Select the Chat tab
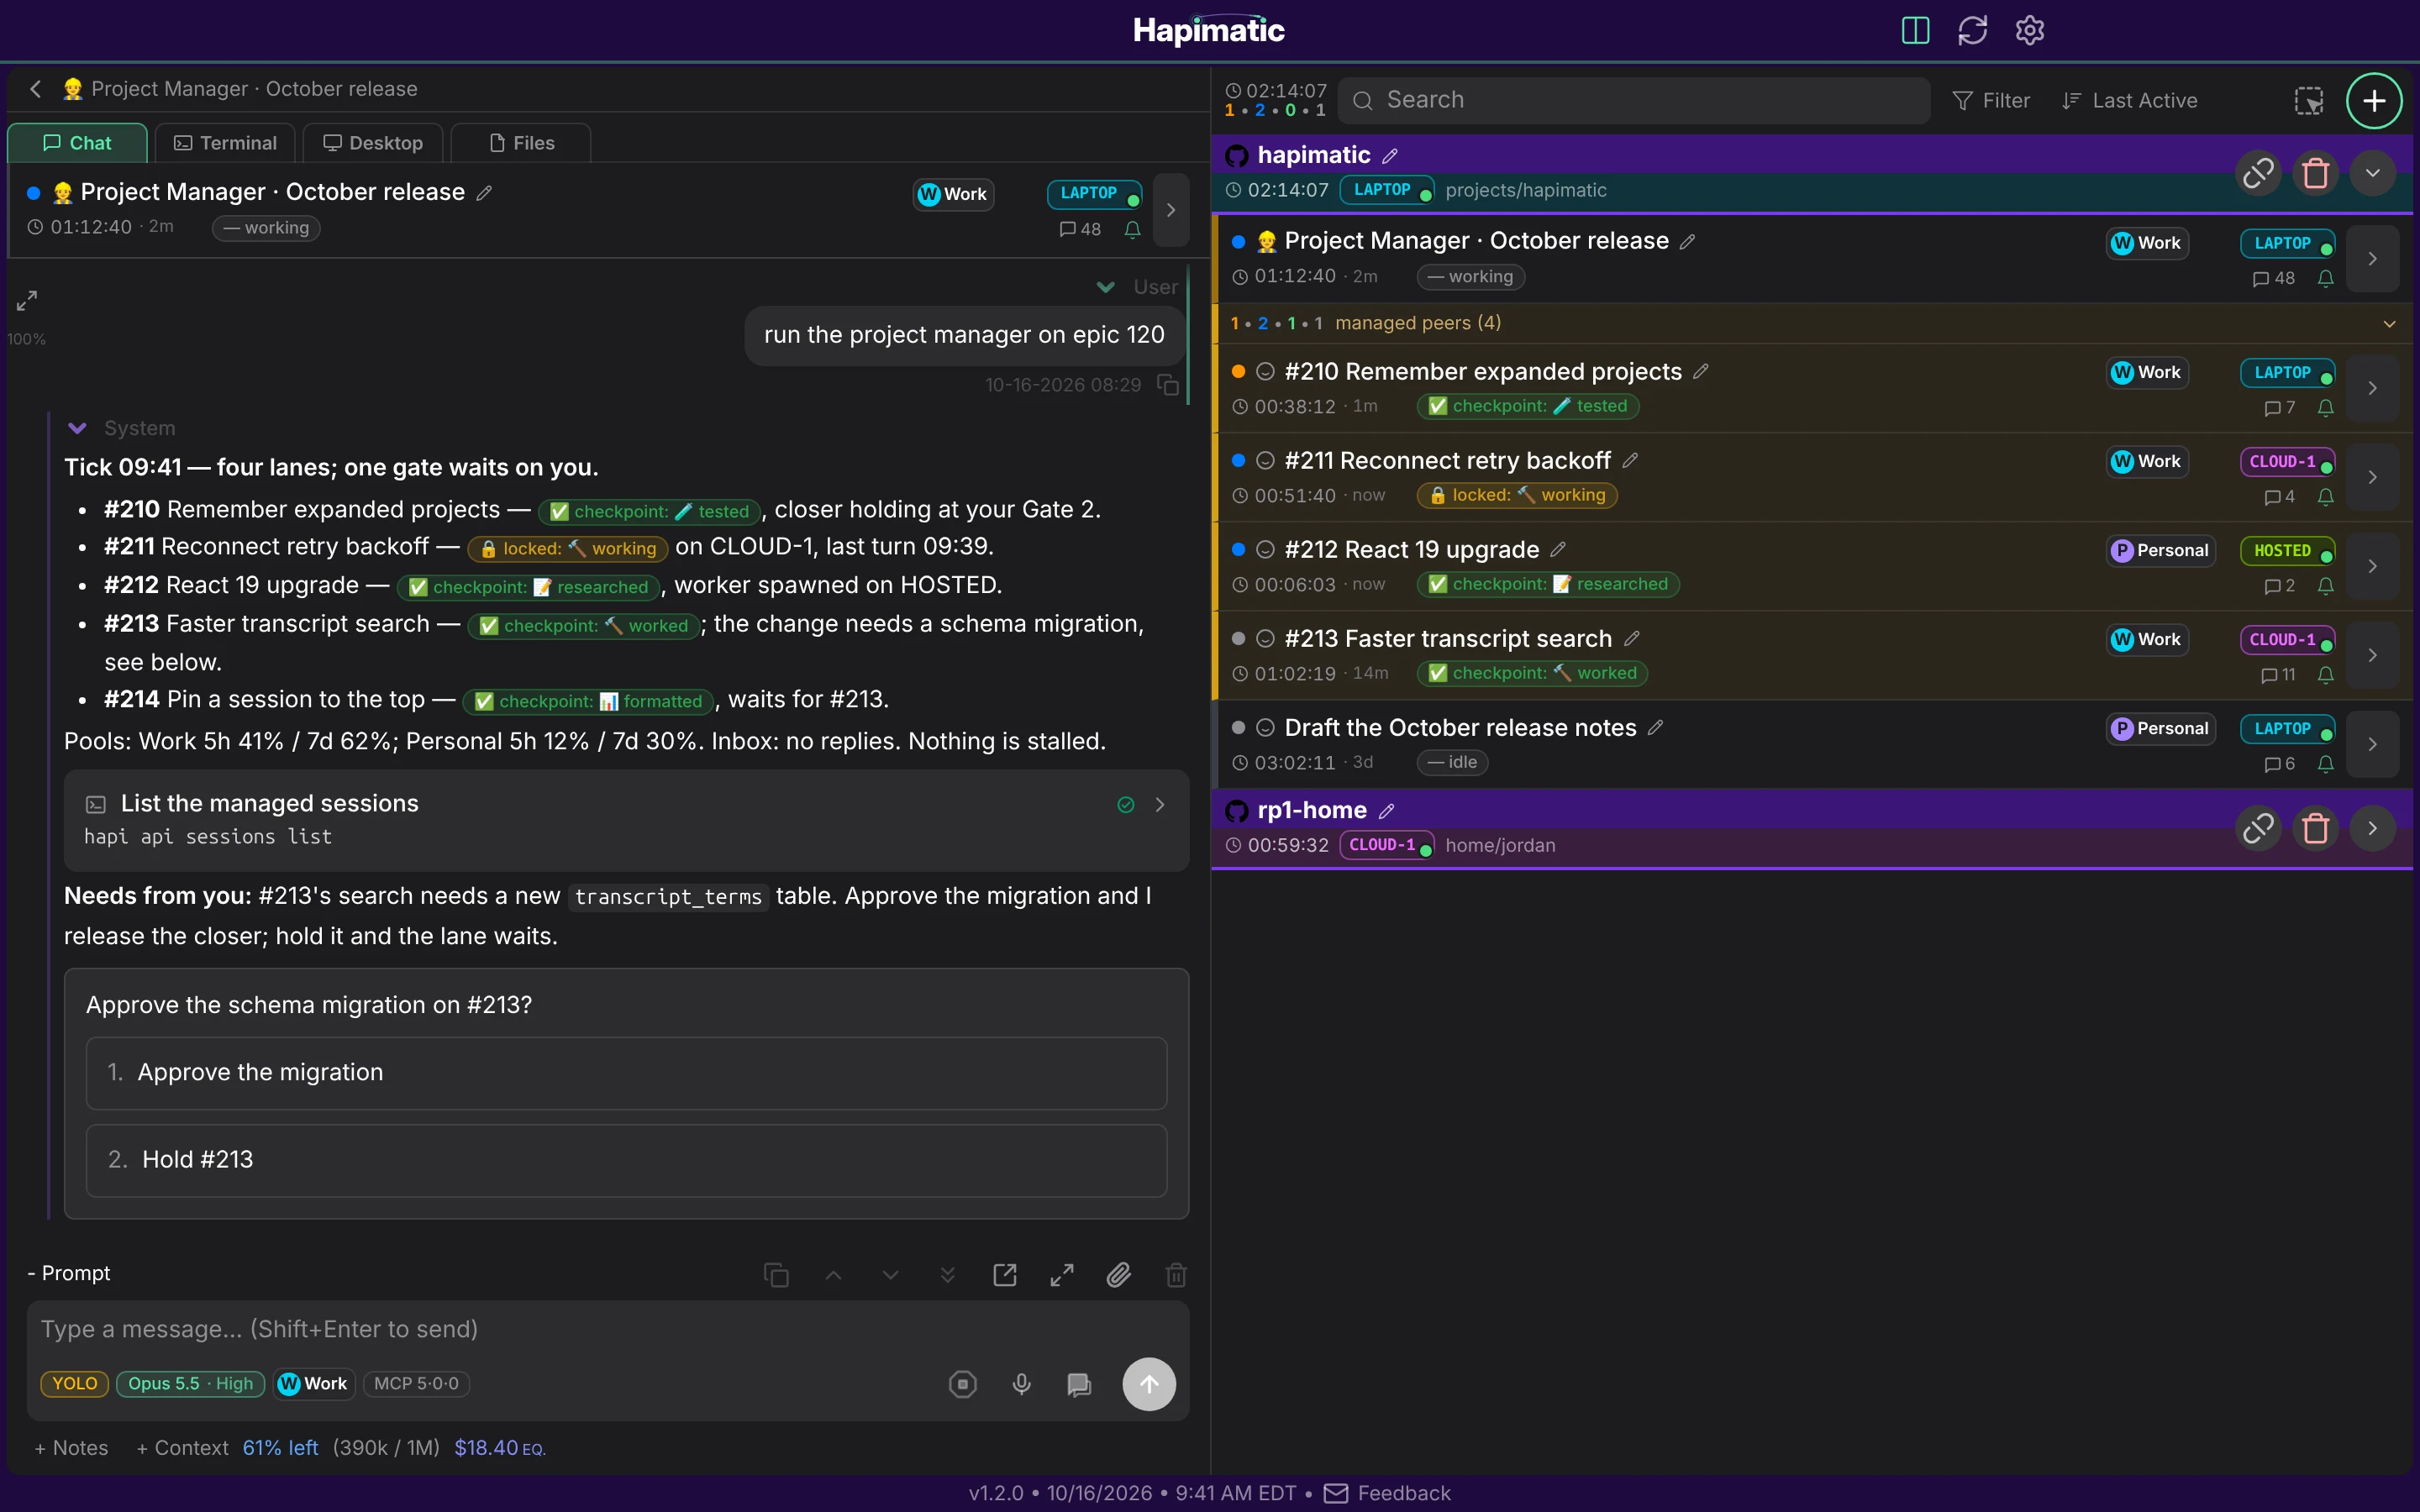Screen dimensions: 2420x1512 [x=77, y=143]
